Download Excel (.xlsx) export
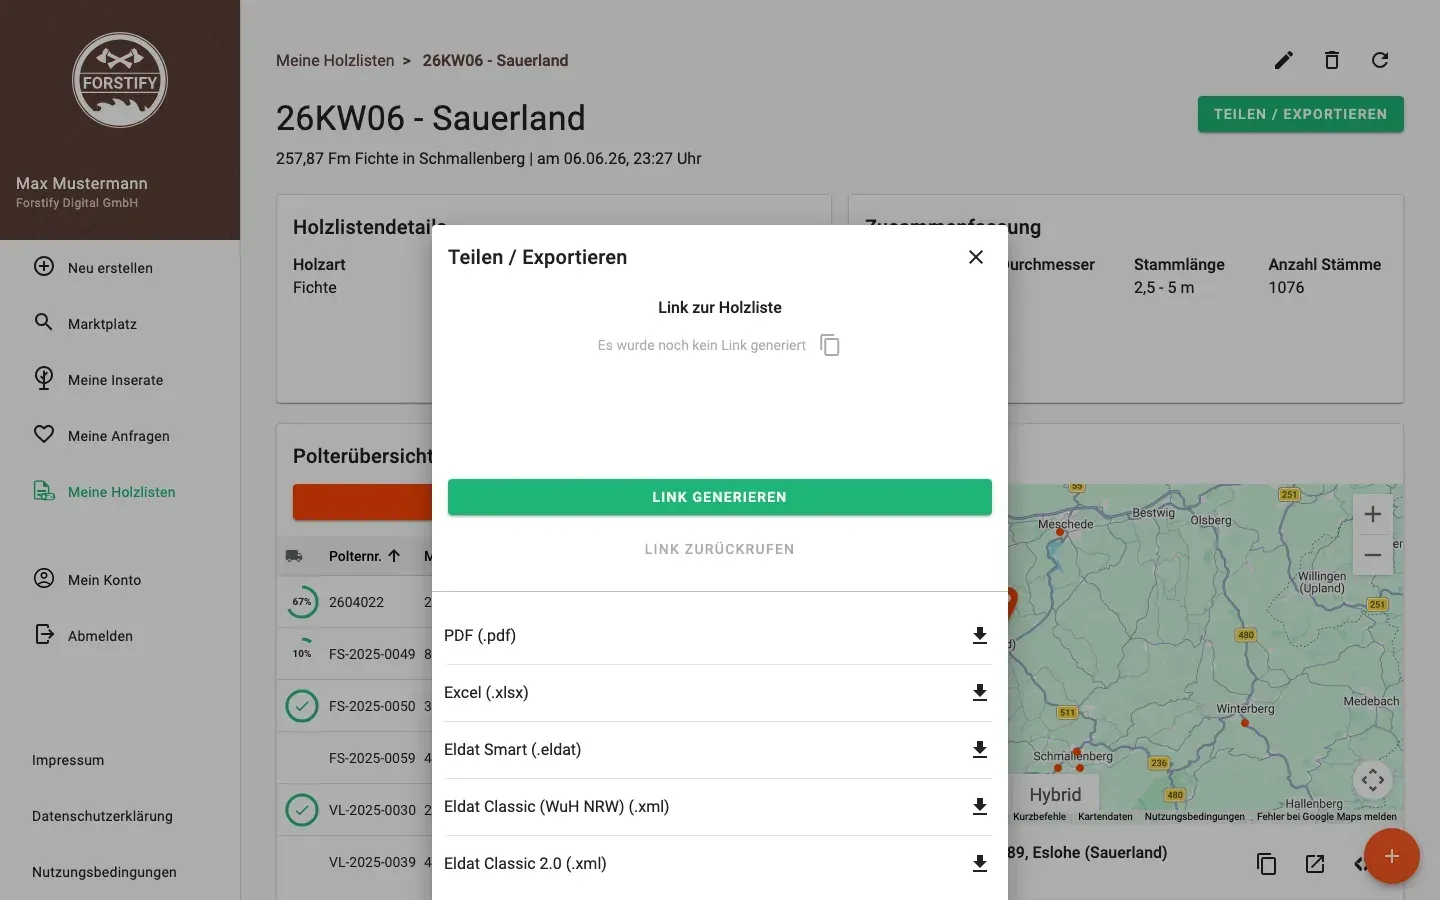The image size is (1440, 900). tap(980, 693)
